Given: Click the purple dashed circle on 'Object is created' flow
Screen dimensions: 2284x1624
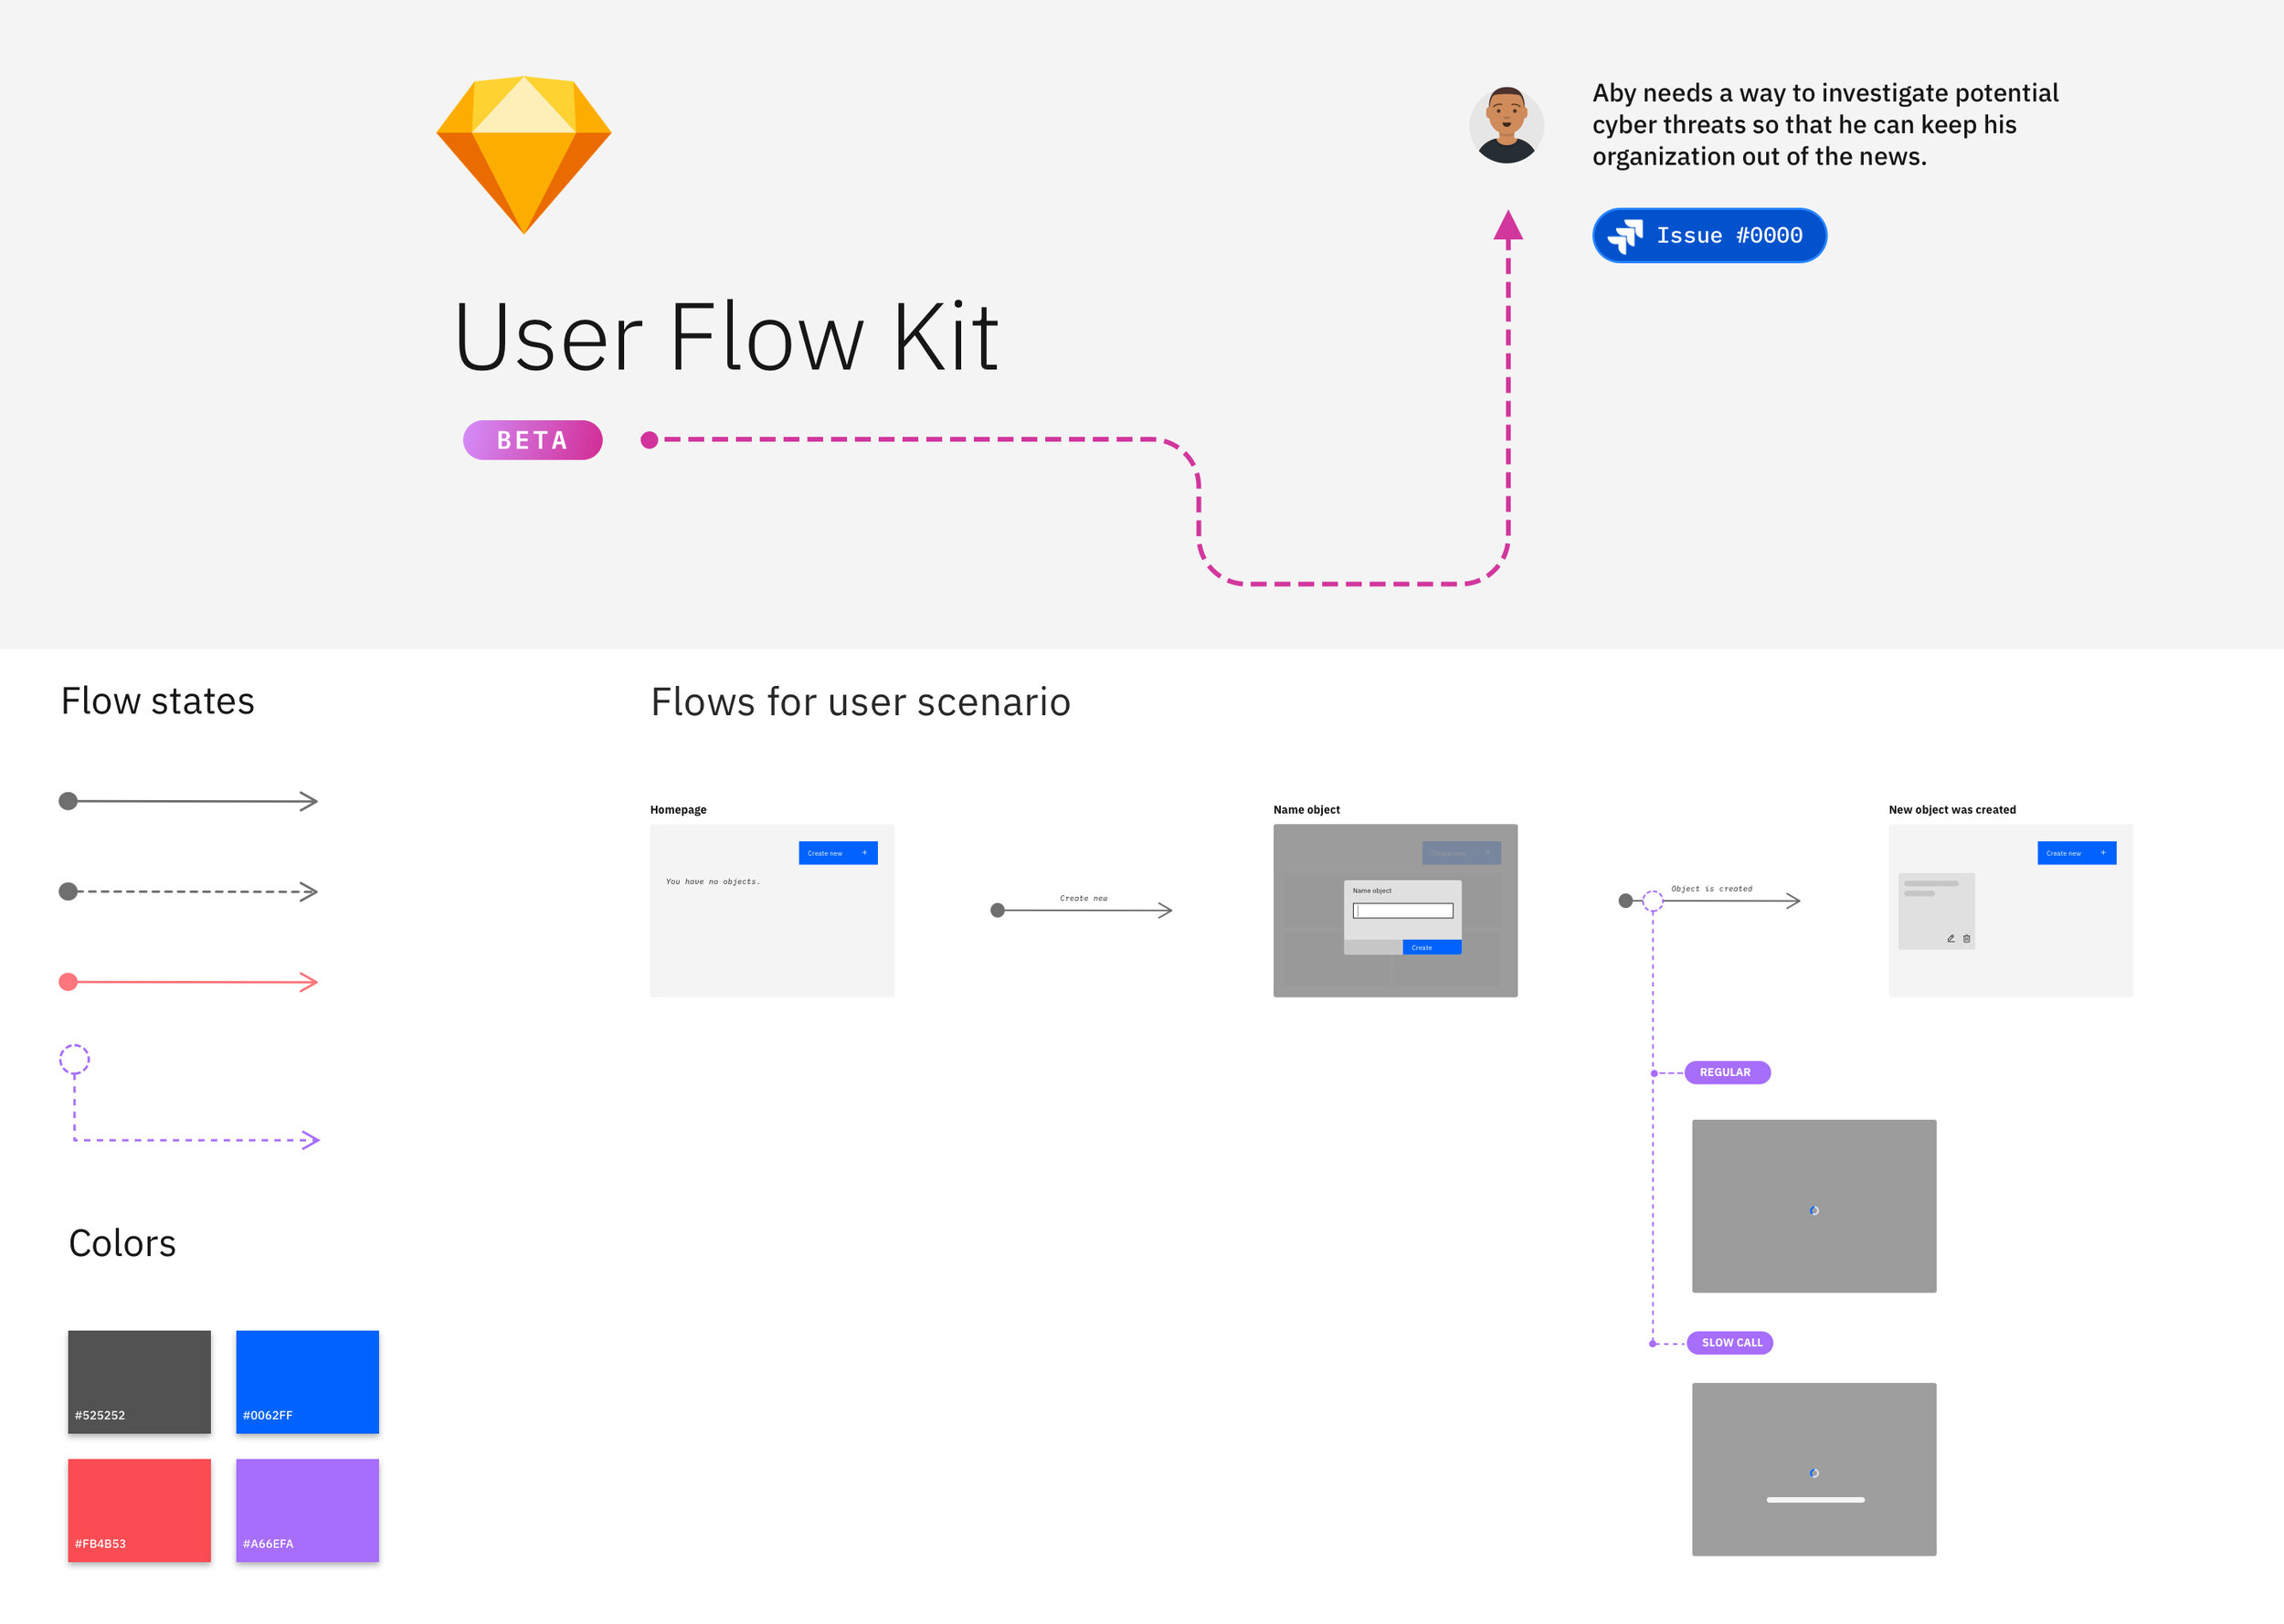Looking at the screenshot, I should (1653, 901).
